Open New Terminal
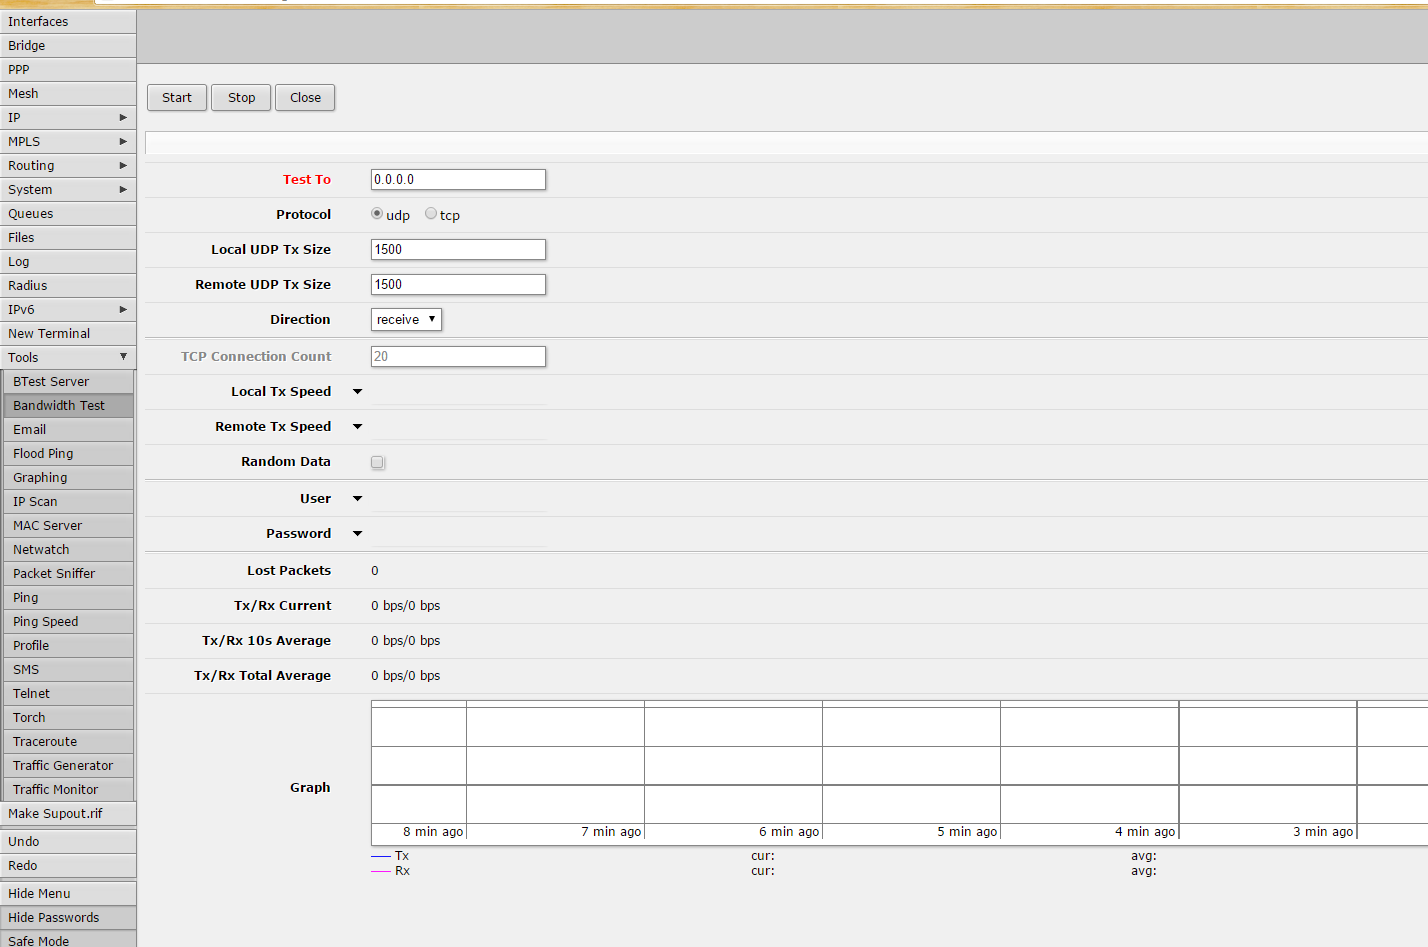This screenshot has width=1428, height=947. [68, 334]
